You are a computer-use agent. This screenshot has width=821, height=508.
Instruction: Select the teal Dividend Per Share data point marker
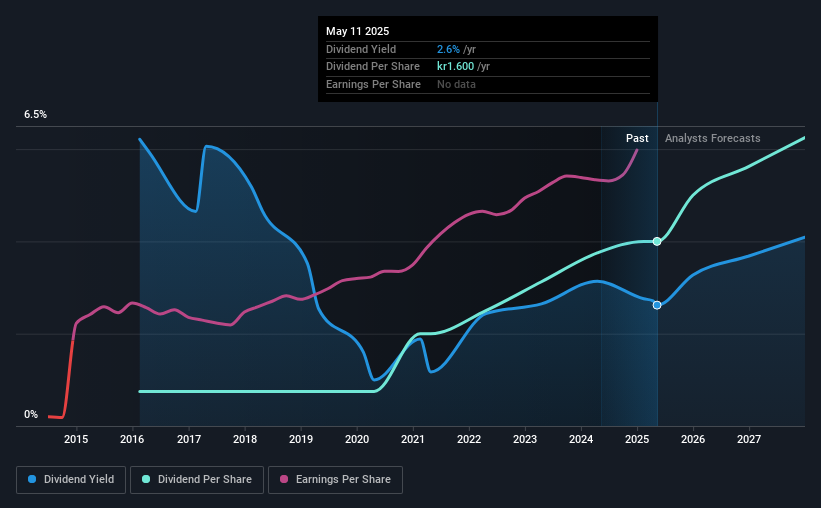[x=657, y=241]
